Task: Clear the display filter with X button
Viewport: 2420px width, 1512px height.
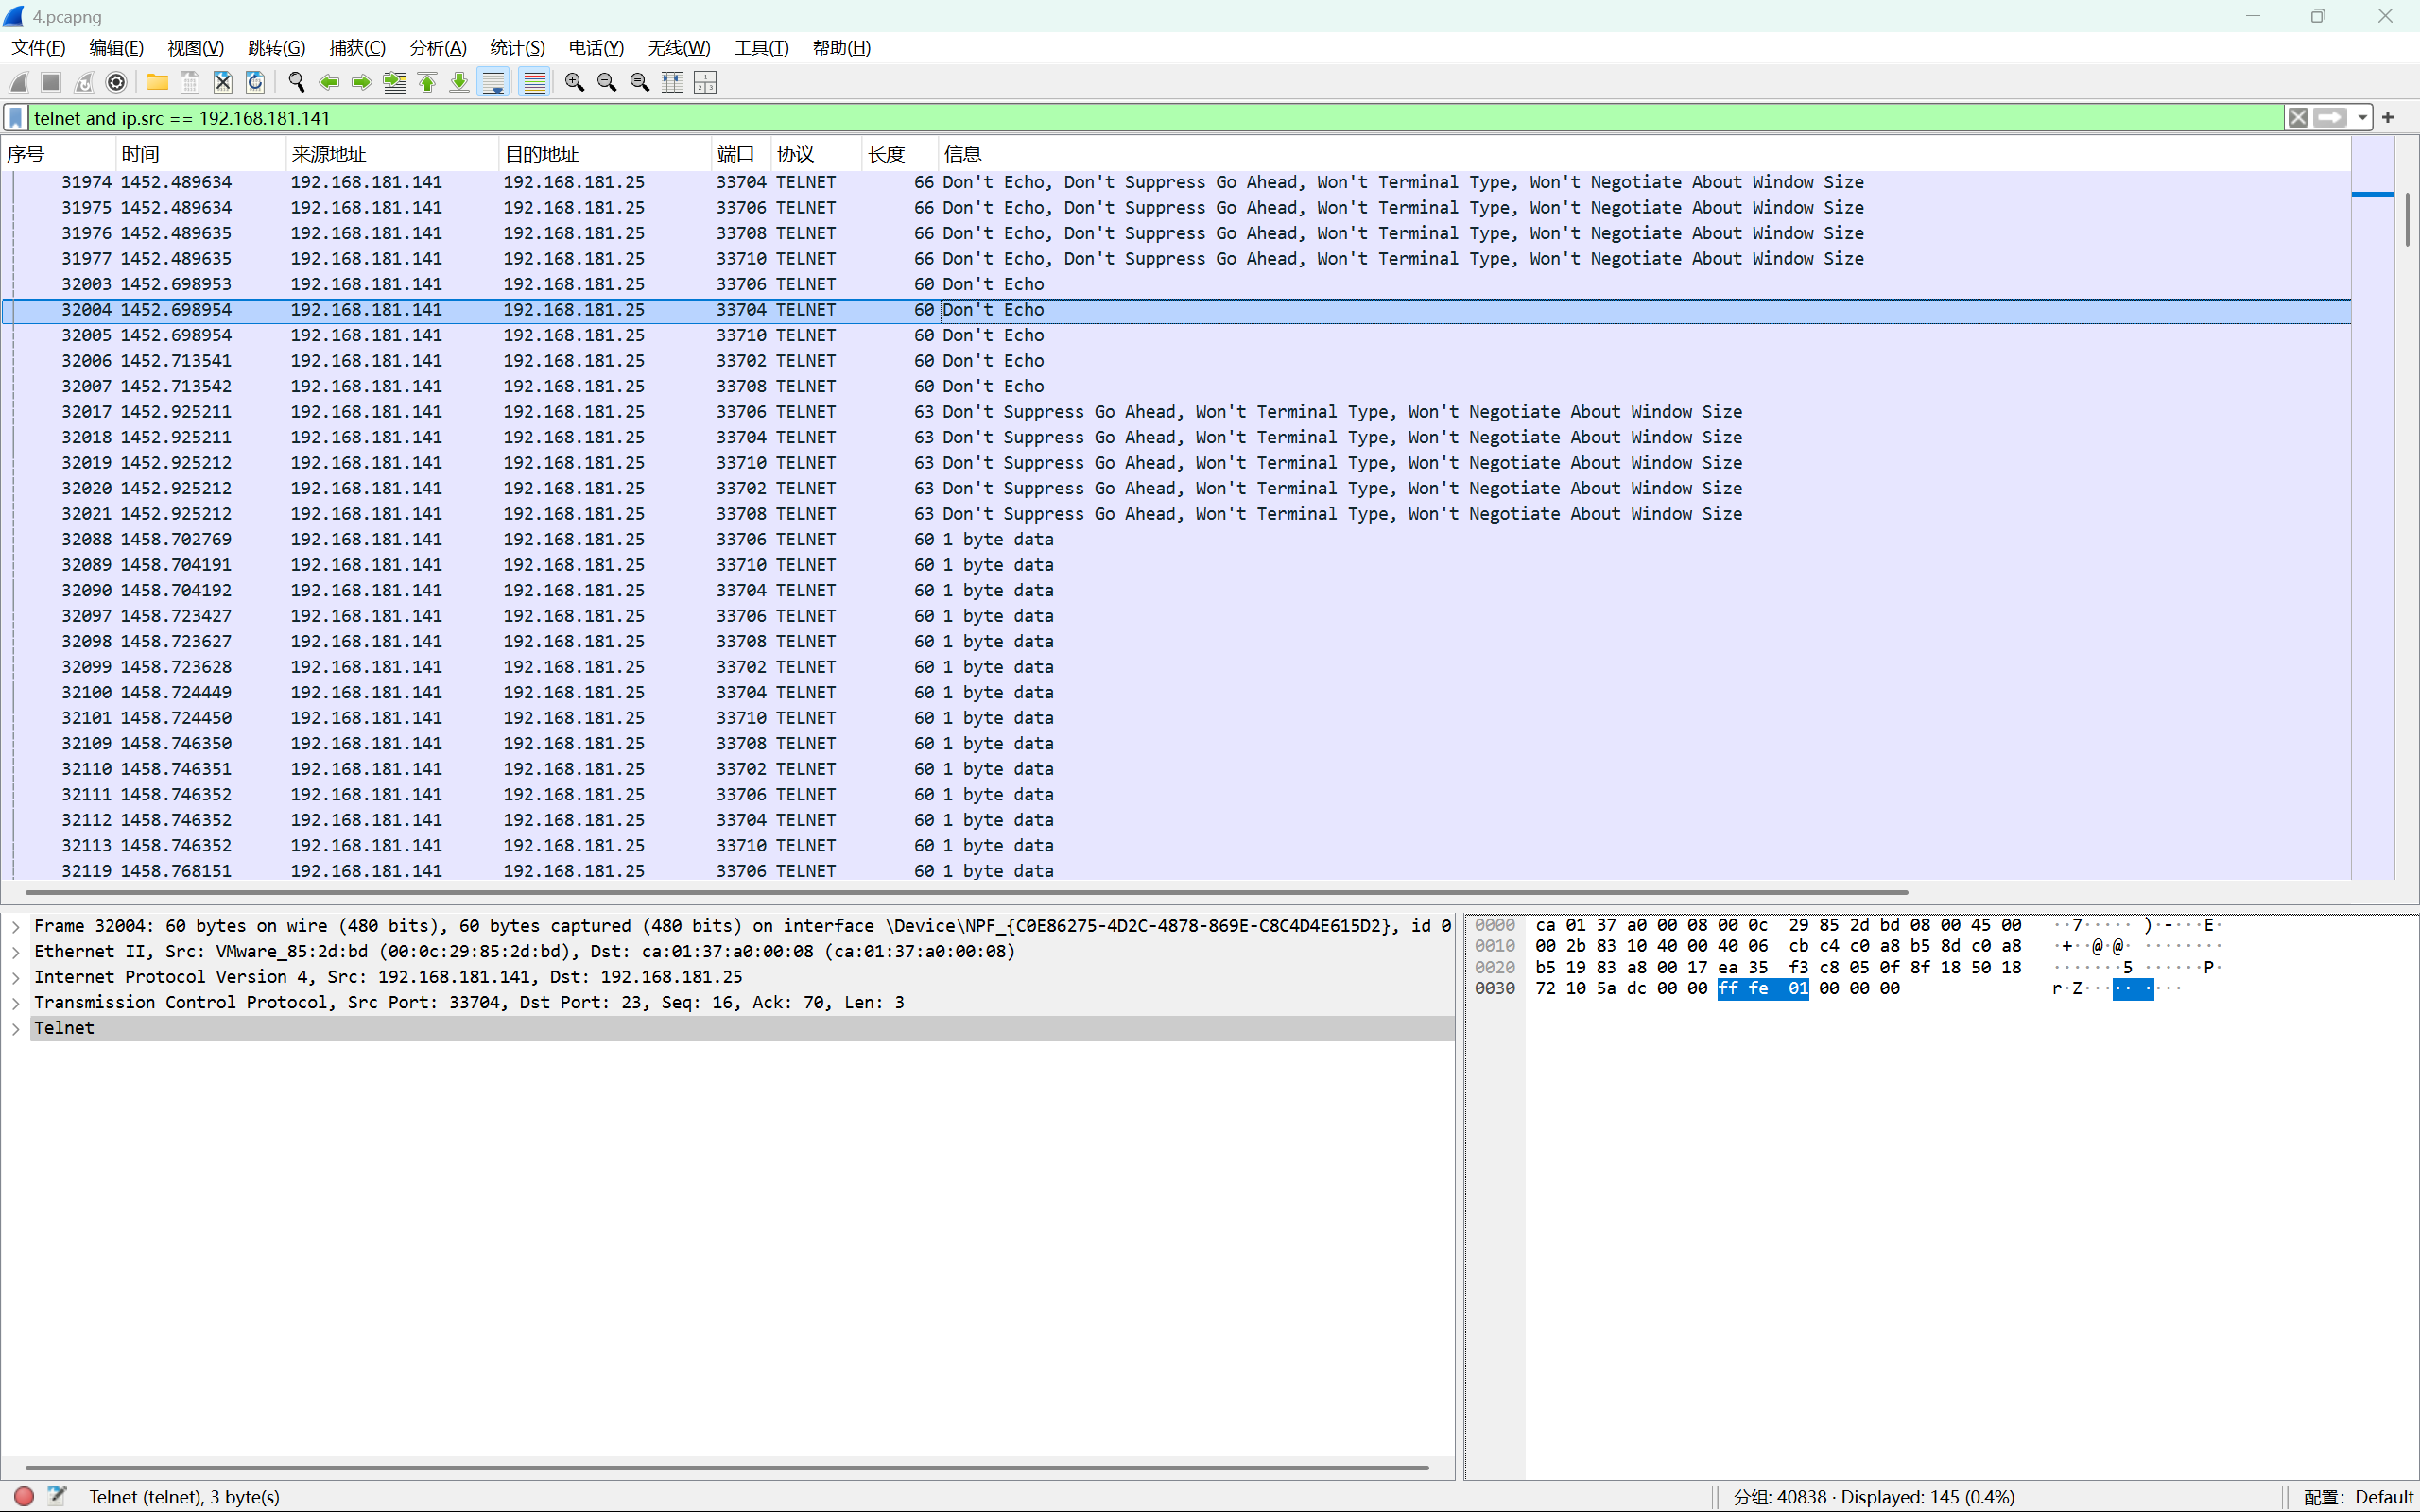Action: click(x=2298, y=118)
